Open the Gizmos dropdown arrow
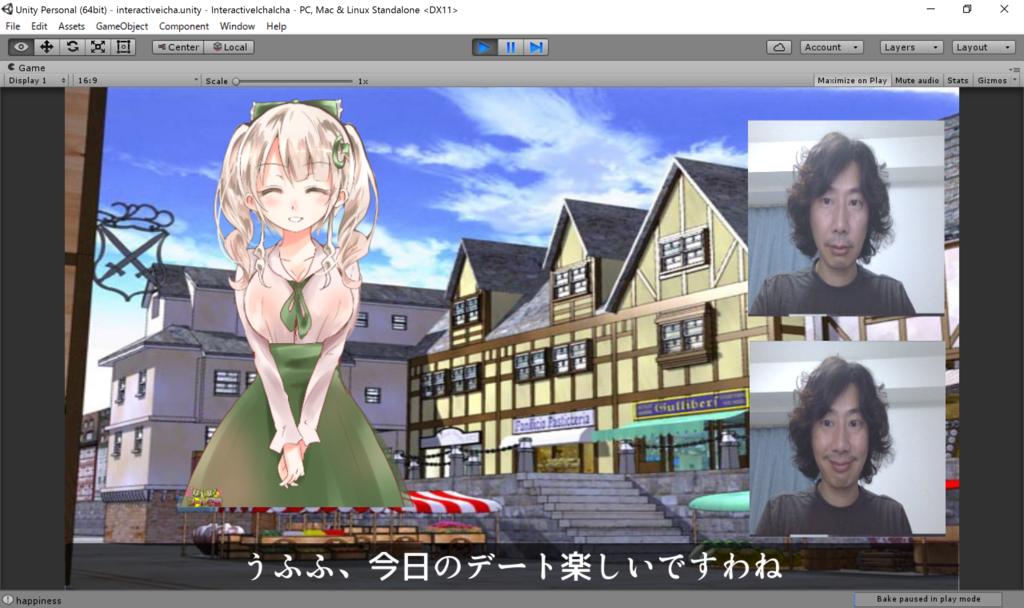The width and height of the screenshot is (1024, 608). pyautogui.click(x=1014, y=80)
